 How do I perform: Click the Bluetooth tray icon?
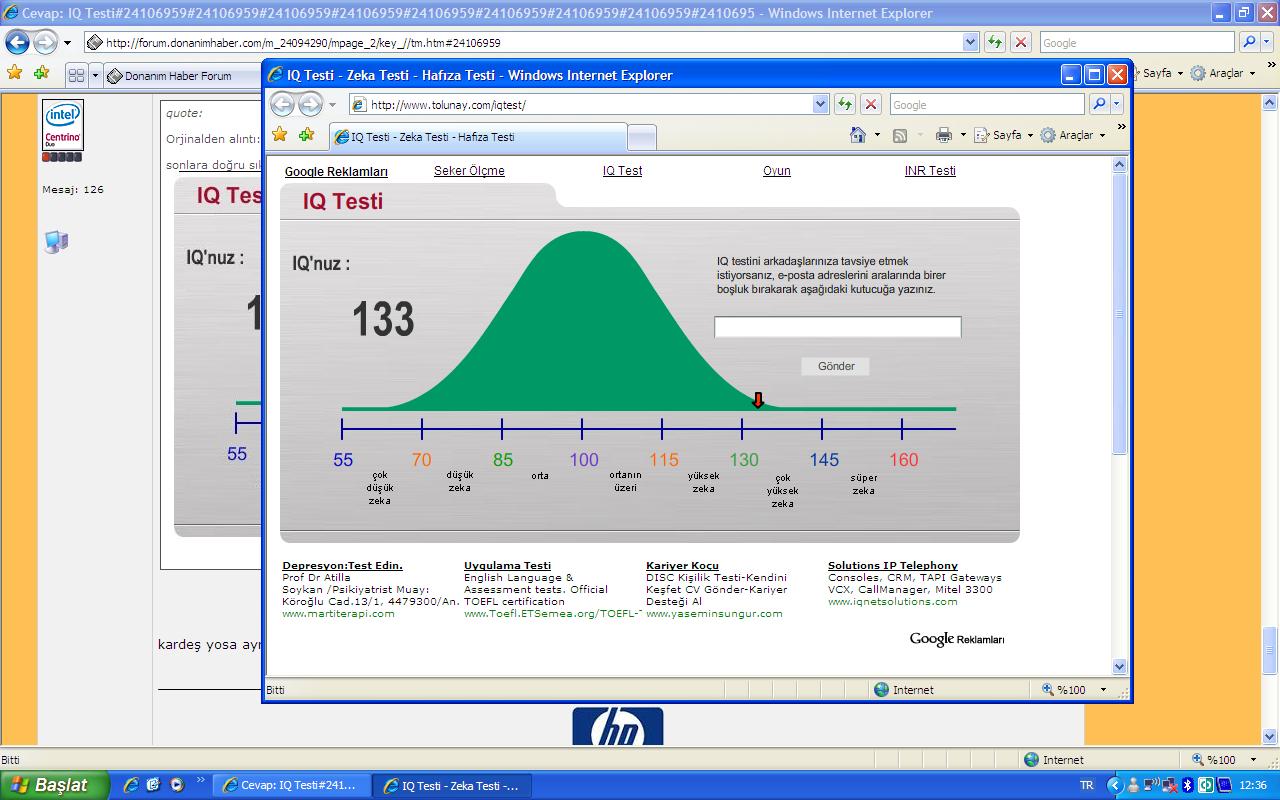coord(1188,786)
